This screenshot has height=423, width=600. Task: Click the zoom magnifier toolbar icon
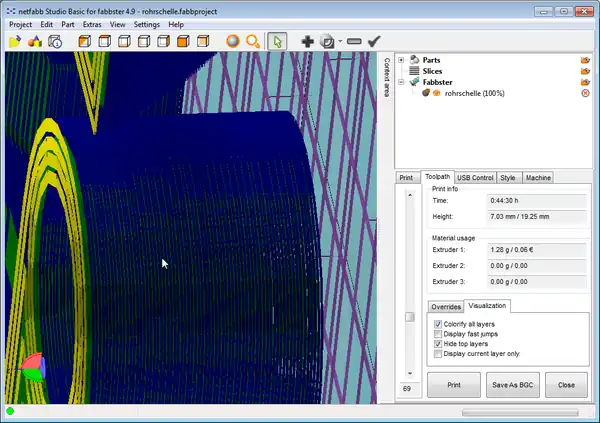253,42
